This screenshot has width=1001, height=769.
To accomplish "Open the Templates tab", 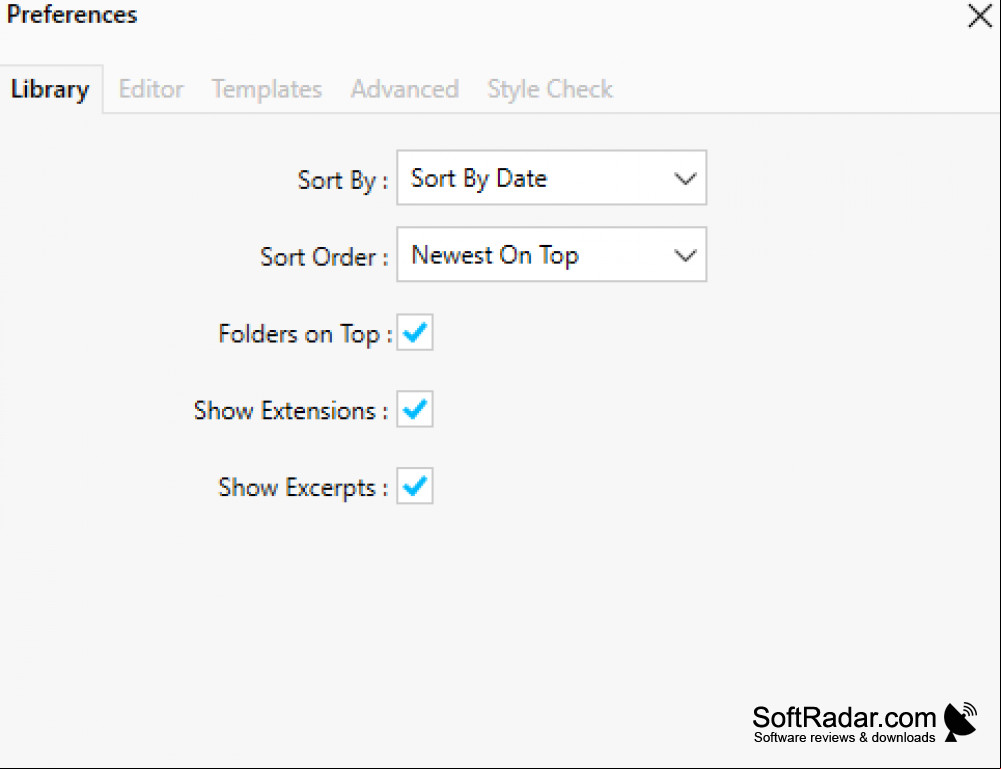I will click(267, 89).
